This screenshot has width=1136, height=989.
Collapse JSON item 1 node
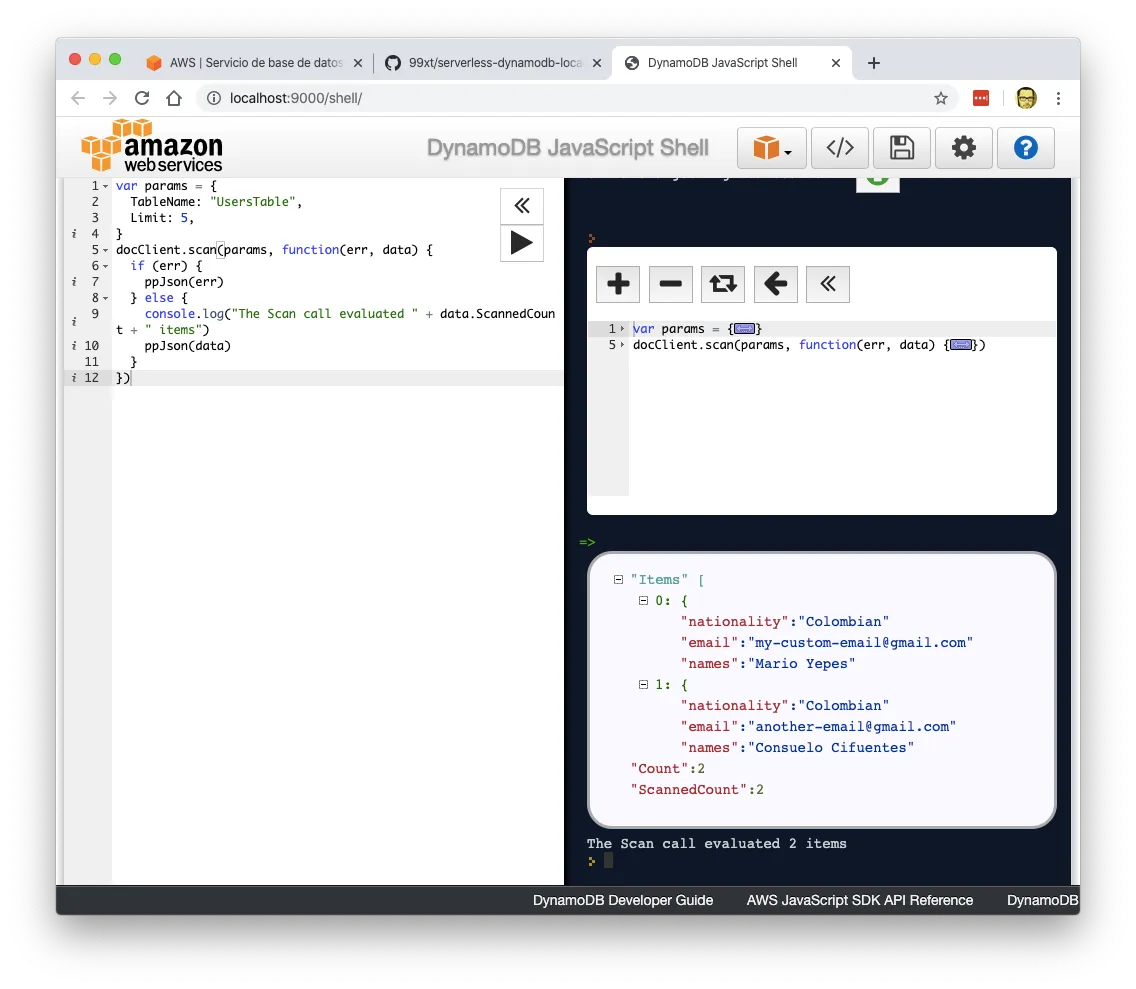pyautogui.click(x=643, y=685)
